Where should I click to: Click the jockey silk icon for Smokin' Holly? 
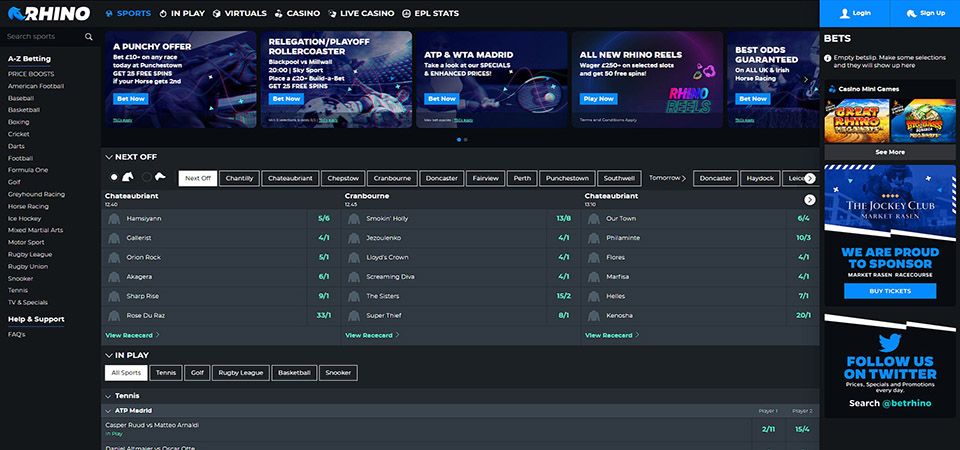353,219
